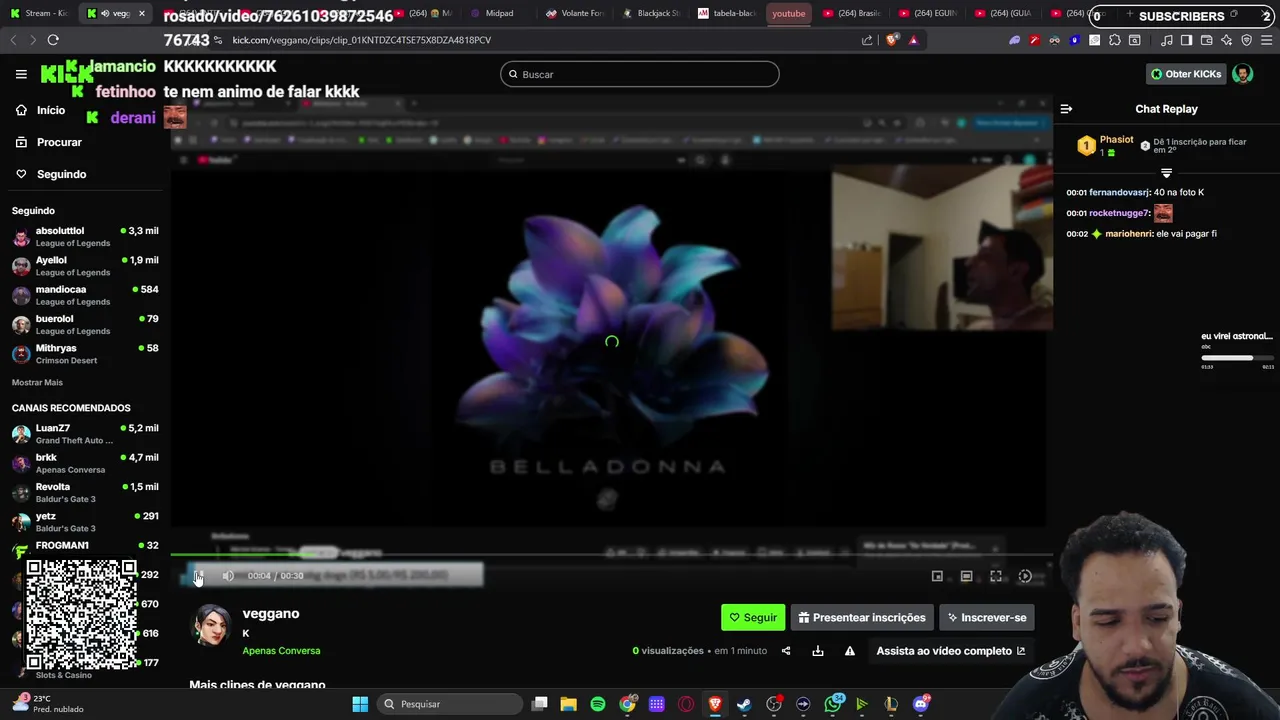Image resolution: width=1280 pixels, height=720 pixels.
Task: Click Presentear inscrições button
Action: point(863,618)
